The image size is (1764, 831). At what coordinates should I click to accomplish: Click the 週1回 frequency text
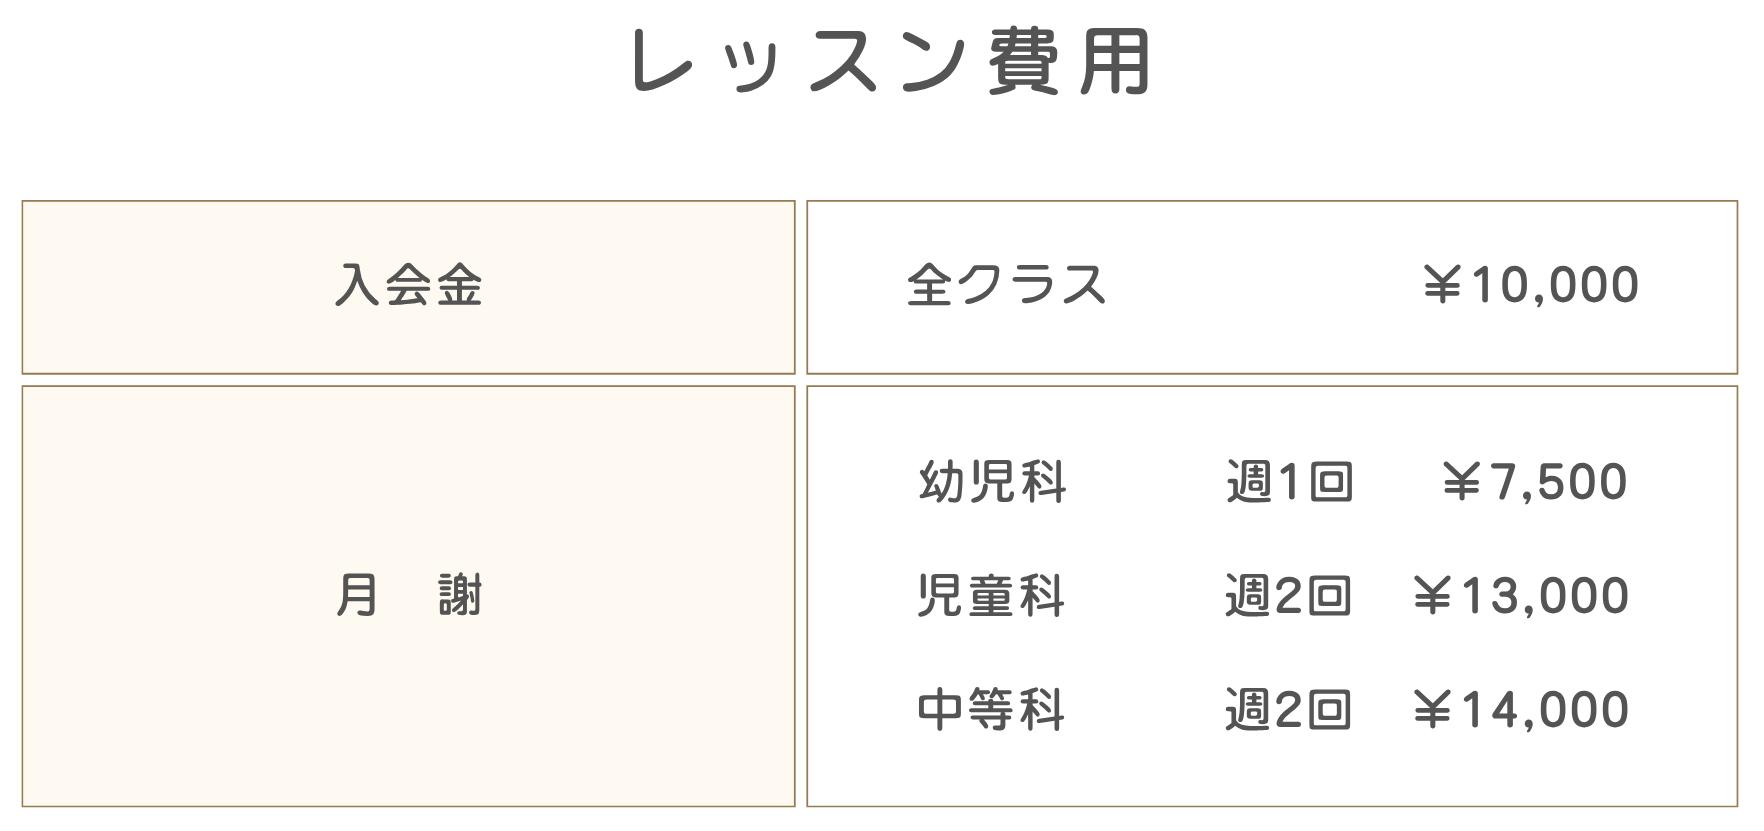(x=1289, y=482)
